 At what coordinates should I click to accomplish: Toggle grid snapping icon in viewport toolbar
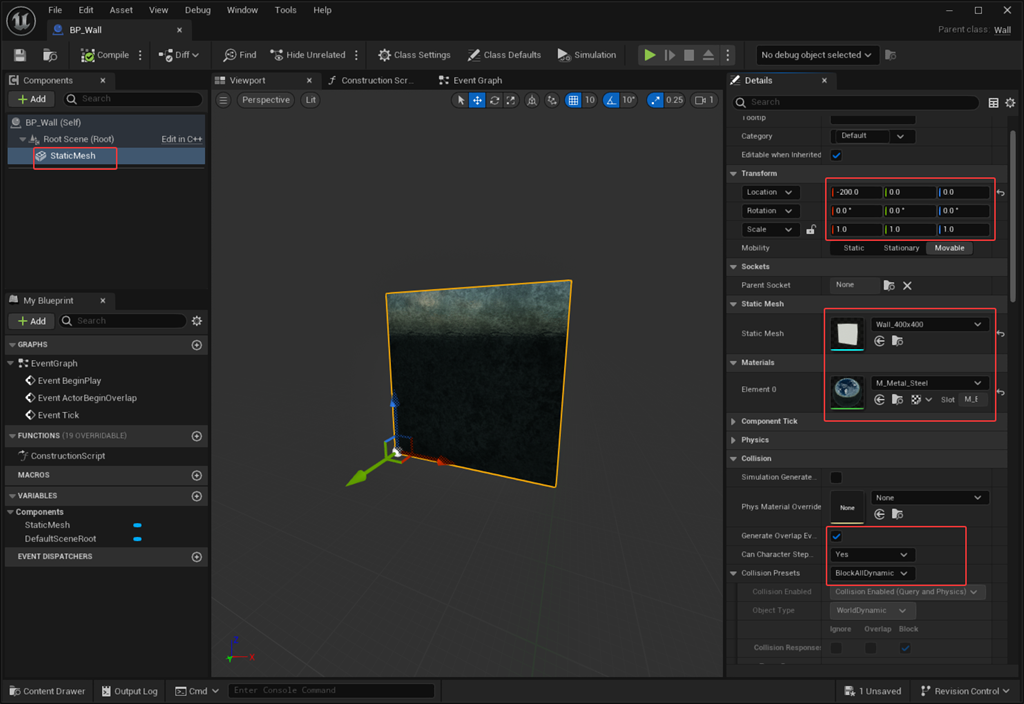[x=573, y=100]
